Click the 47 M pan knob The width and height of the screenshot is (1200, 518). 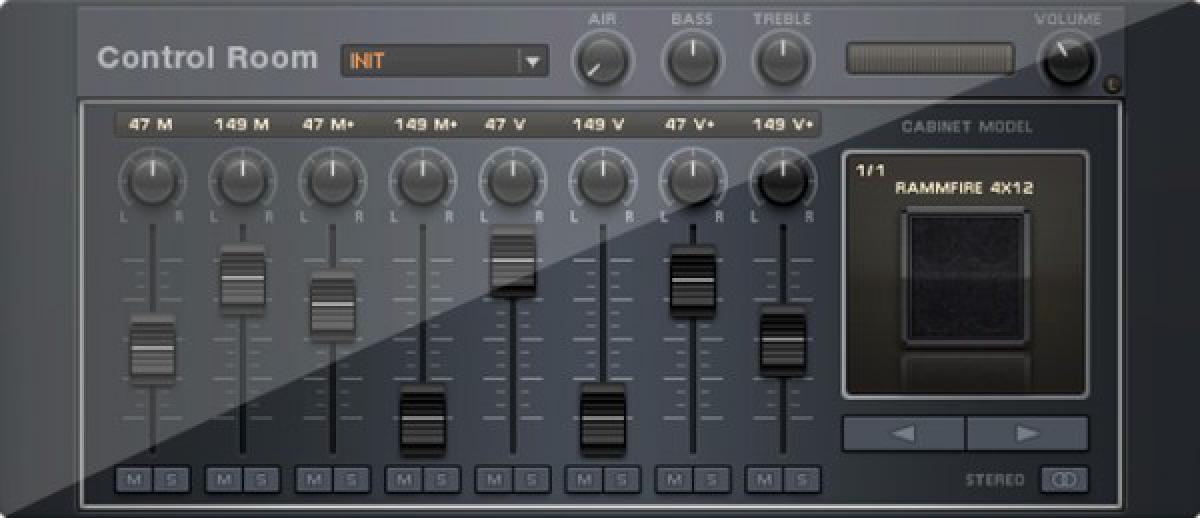point(152,181)
